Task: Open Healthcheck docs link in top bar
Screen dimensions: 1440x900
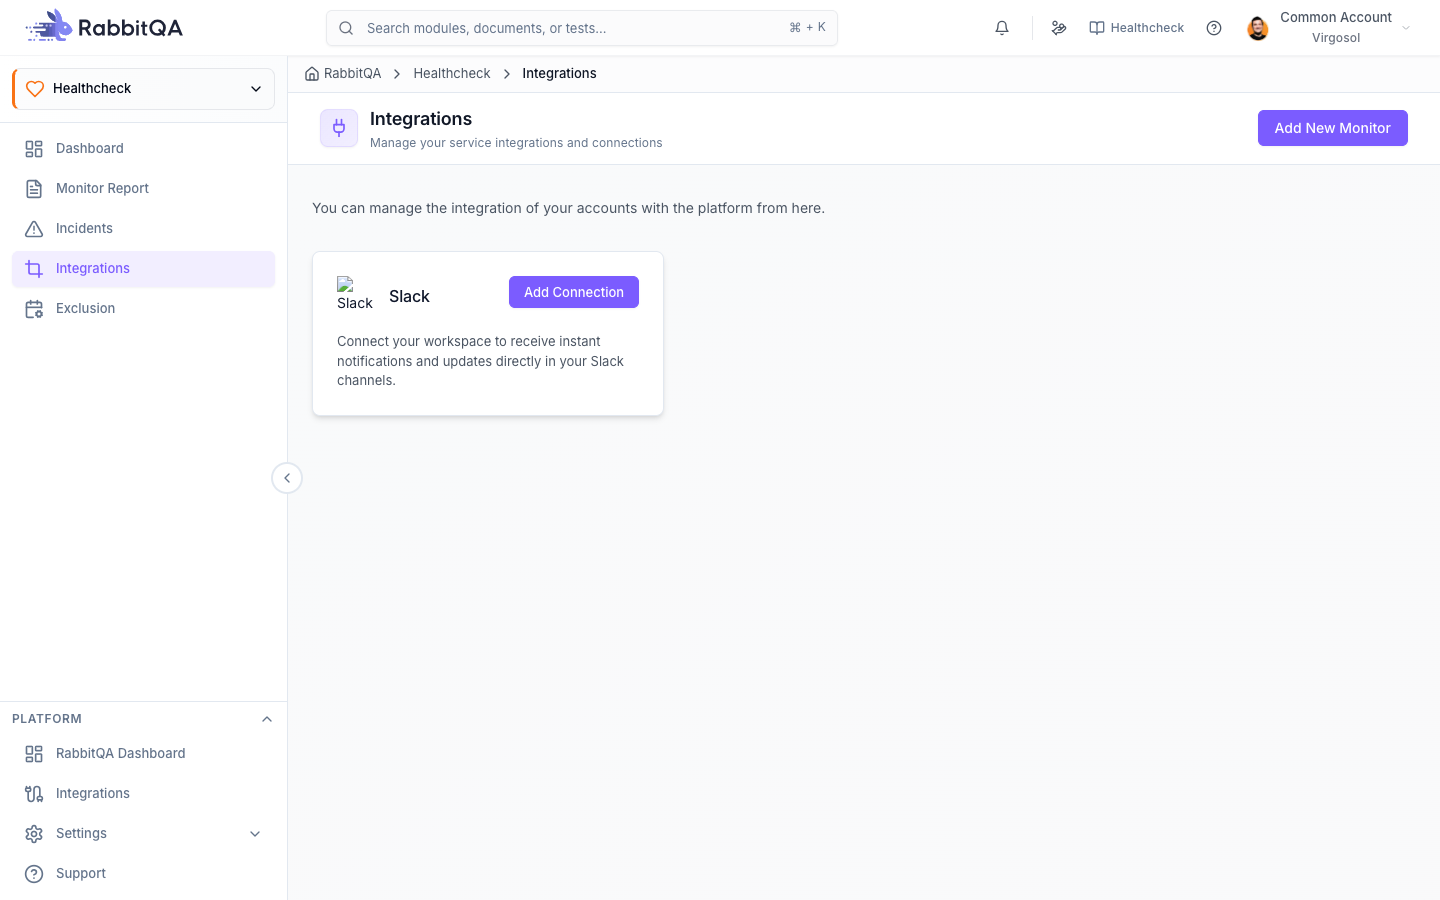Action: (1136, 28)
